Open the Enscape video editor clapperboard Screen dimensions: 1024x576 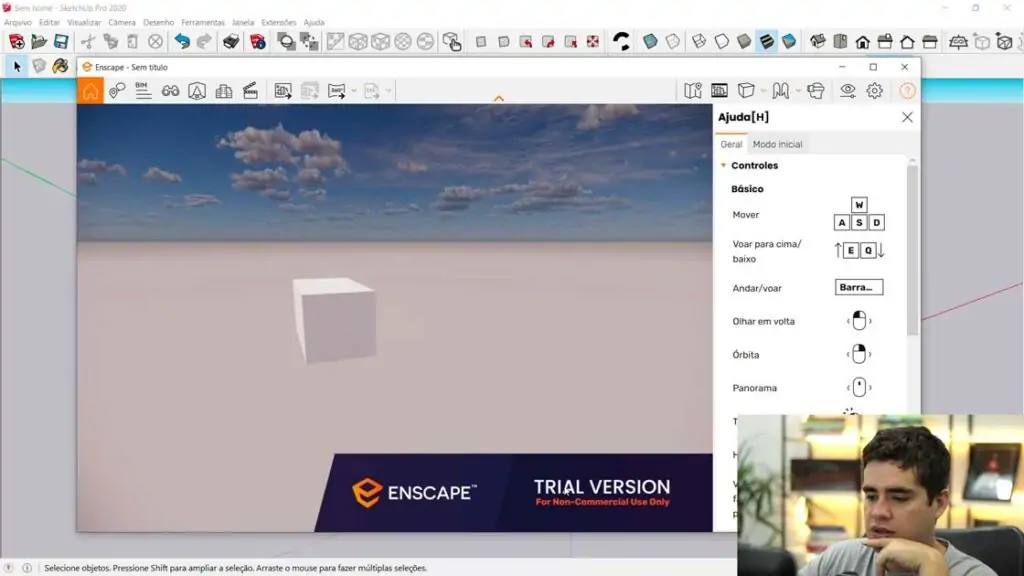(250, 90)
